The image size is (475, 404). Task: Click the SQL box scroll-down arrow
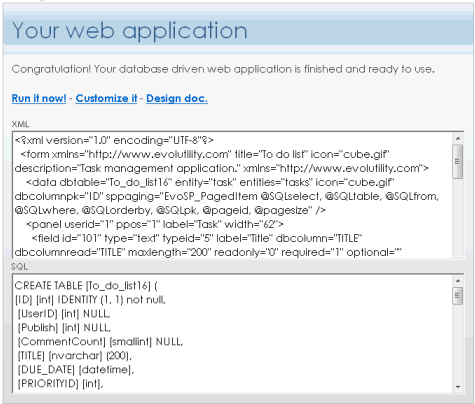458,387
